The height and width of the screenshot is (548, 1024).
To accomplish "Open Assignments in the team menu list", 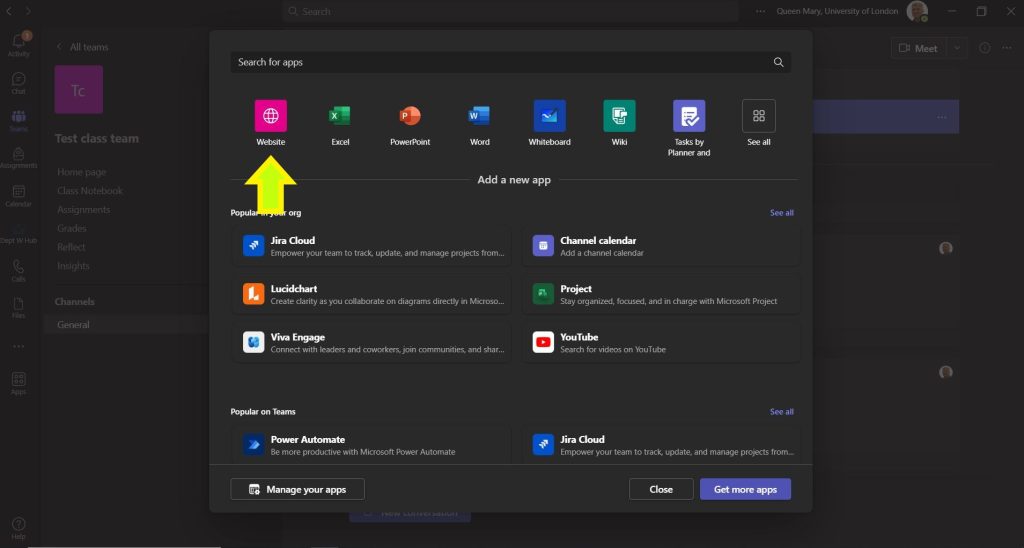I will pos(84,210).
